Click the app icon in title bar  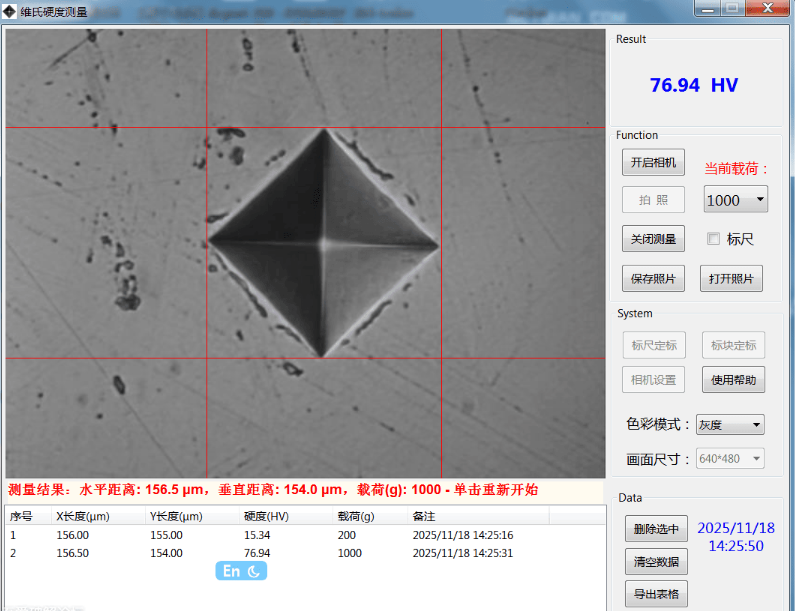pyautogui.click(x=11, y=12)
